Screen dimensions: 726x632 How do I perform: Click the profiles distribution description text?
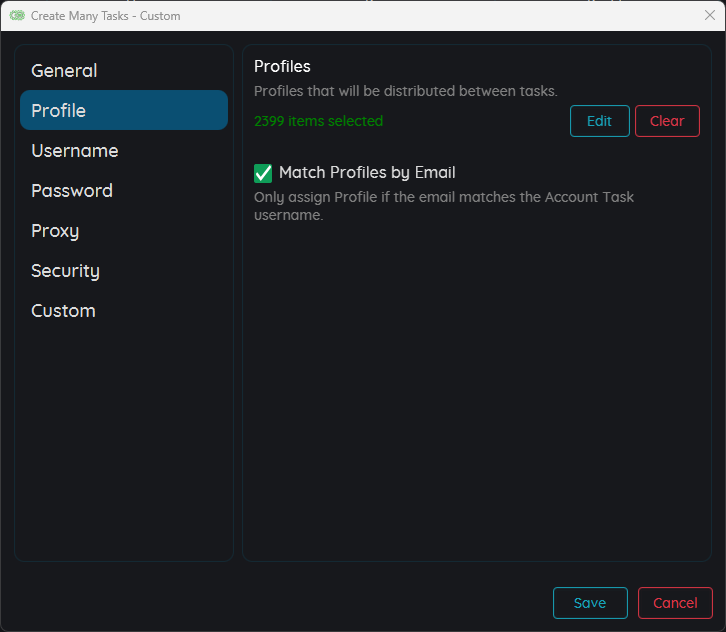pyautogui.click(x=405, y=91)
